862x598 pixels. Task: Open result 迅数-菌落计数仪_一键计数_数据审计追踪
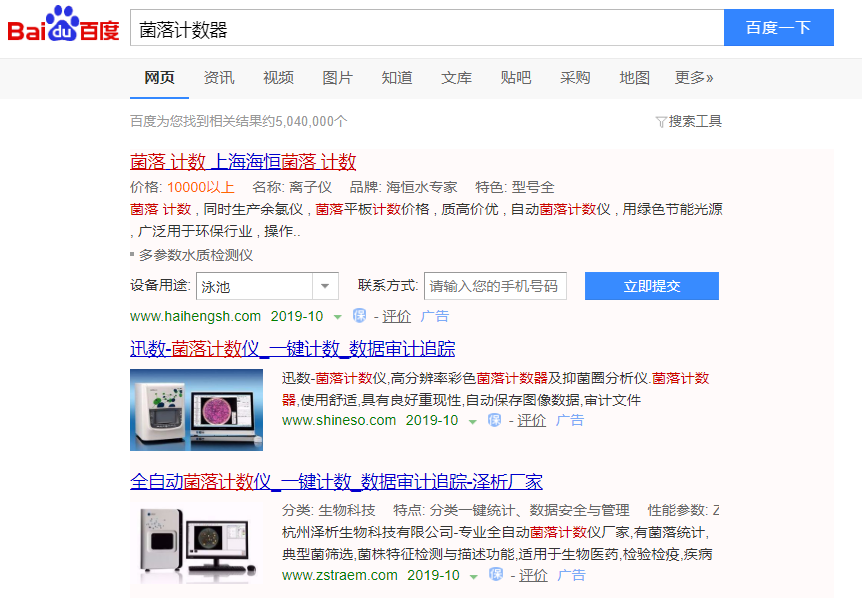[x=292, y=349]
